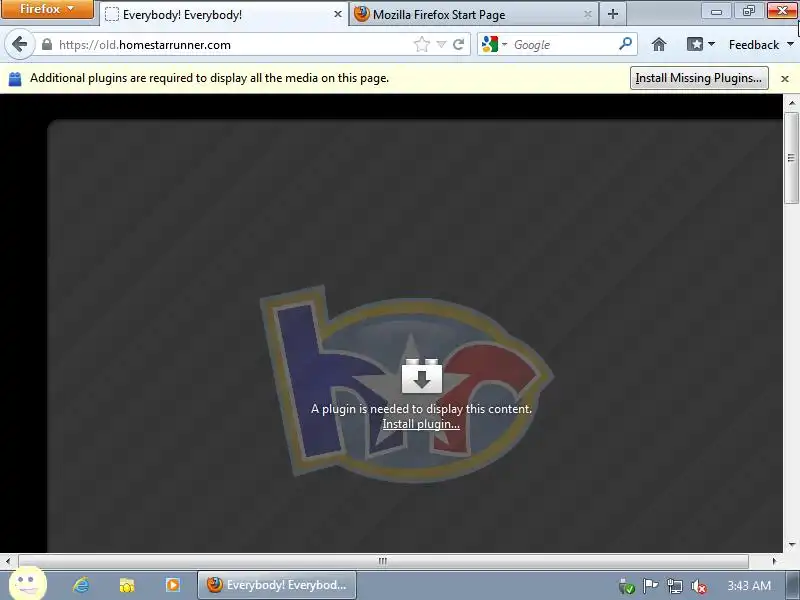Open Windows Media Player from taskbar
The width and height of the screenshot is (800, 600).
(x=172, y=585)
